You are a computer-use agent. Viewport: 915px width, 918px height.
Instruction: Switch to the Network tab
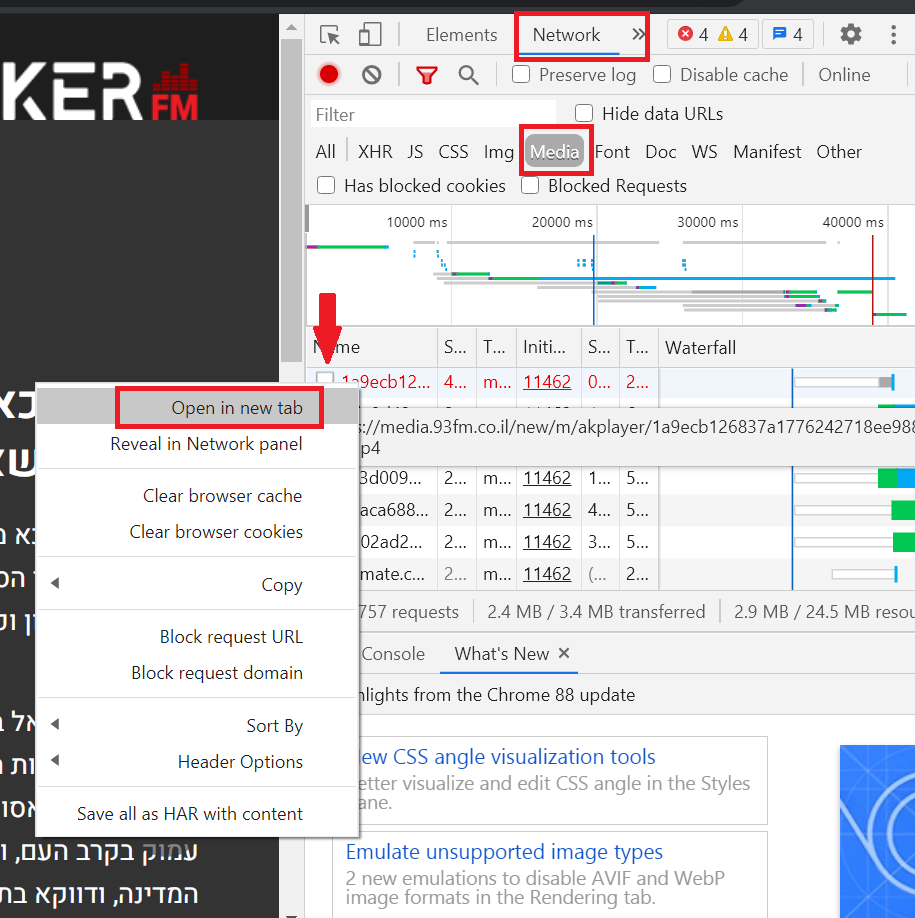566,35
